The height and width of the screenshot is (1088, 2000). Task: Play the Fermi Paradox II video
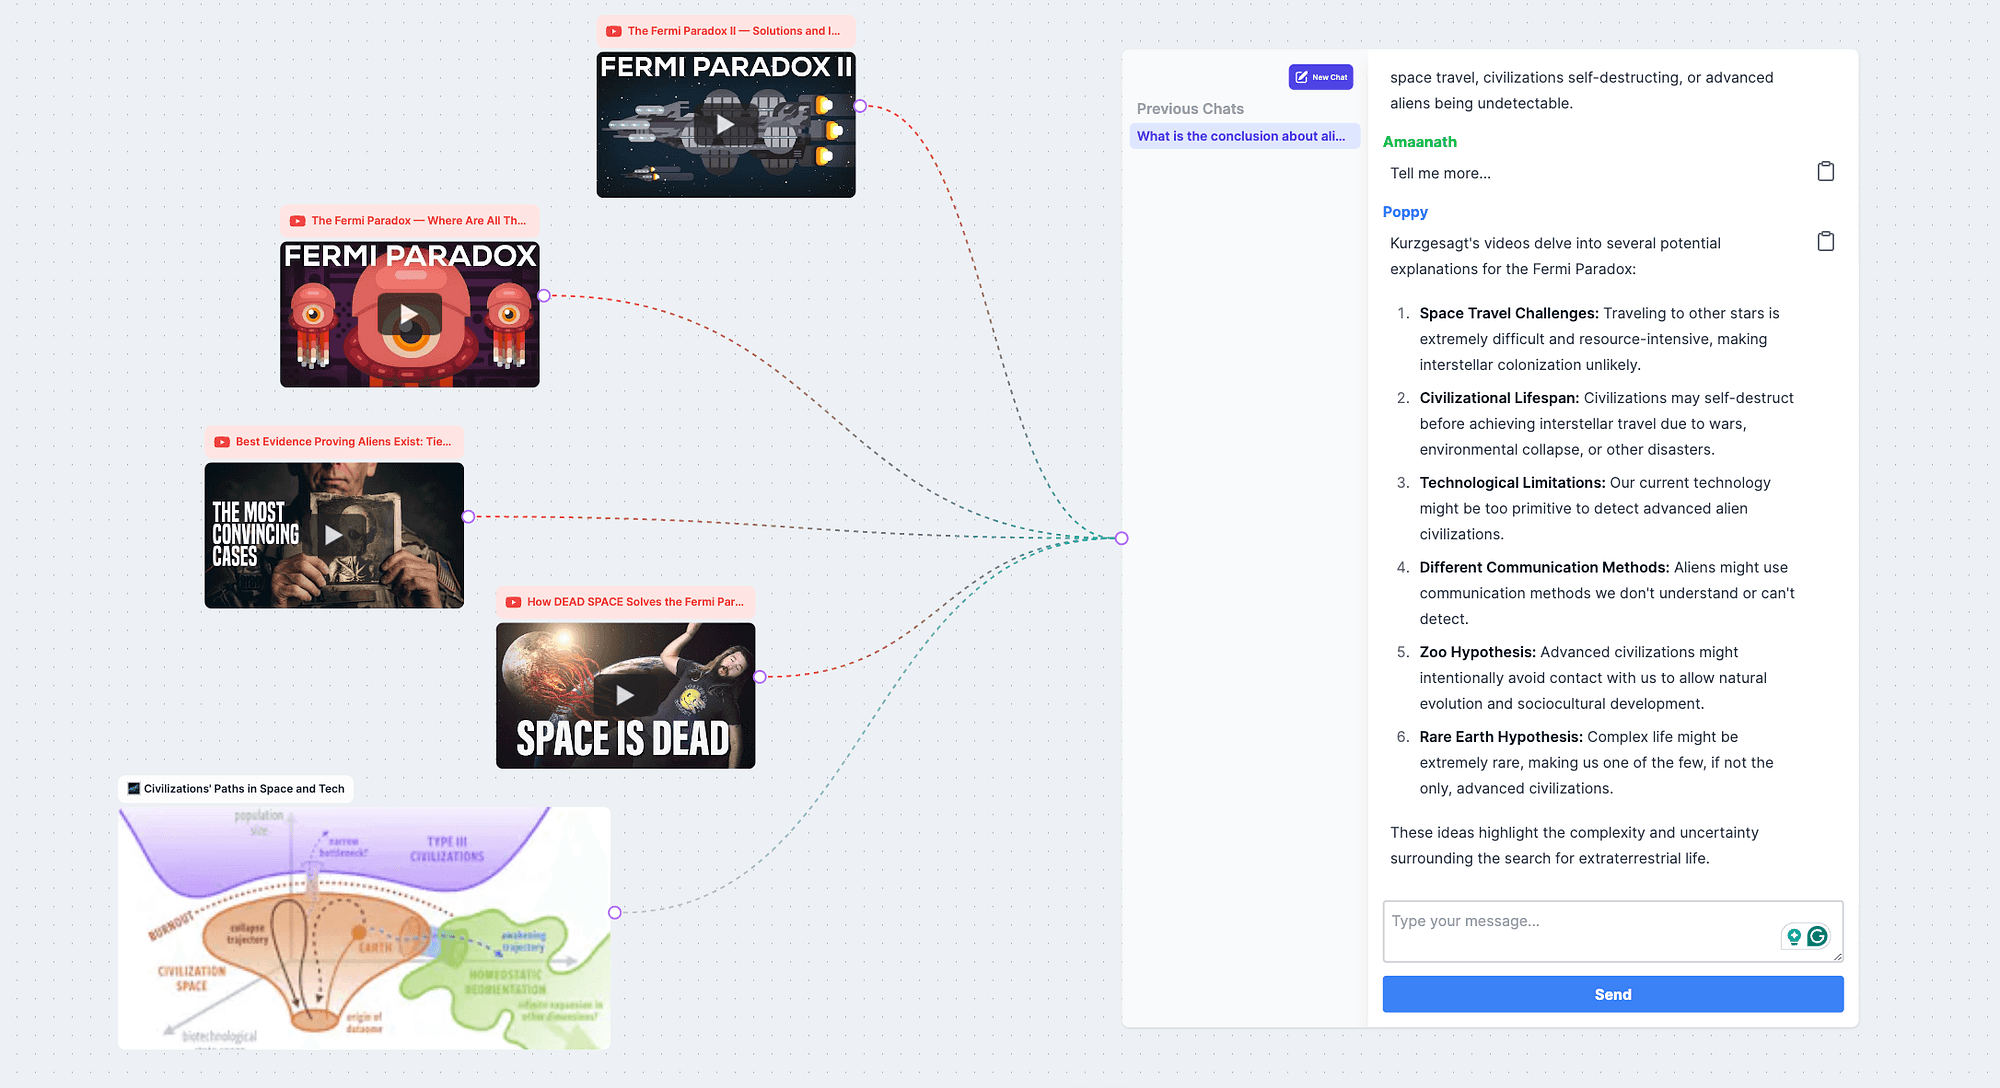pos(725,125)
